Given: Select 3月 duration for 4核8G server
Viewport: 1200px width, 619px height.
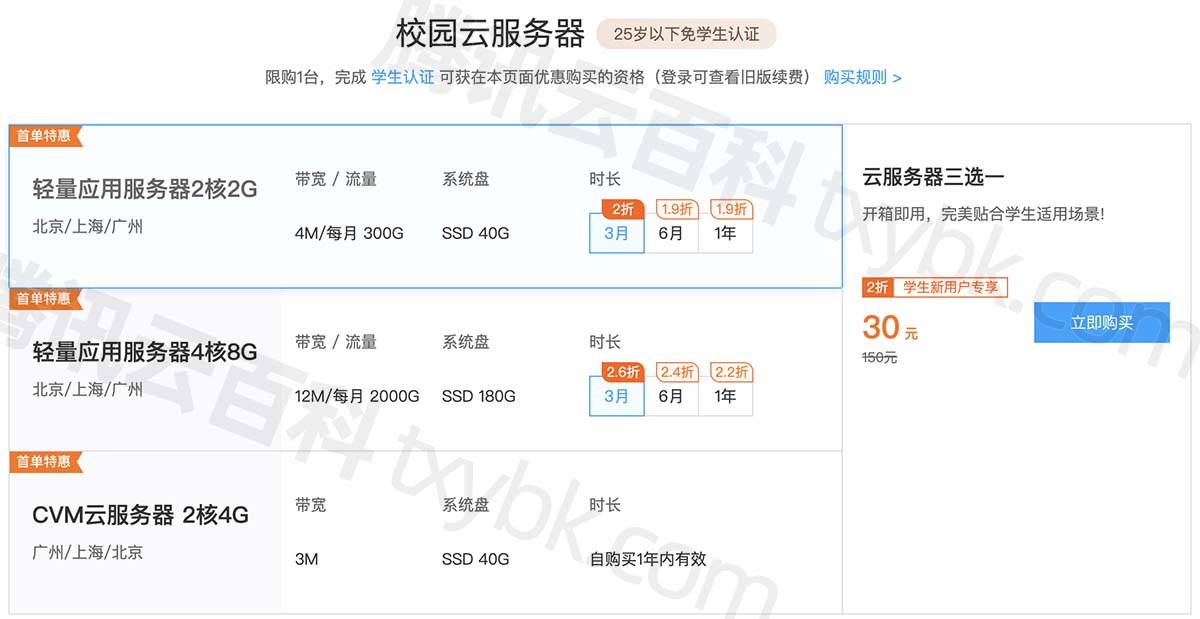Looking at the screenshot, I should [x=617, y=396].
